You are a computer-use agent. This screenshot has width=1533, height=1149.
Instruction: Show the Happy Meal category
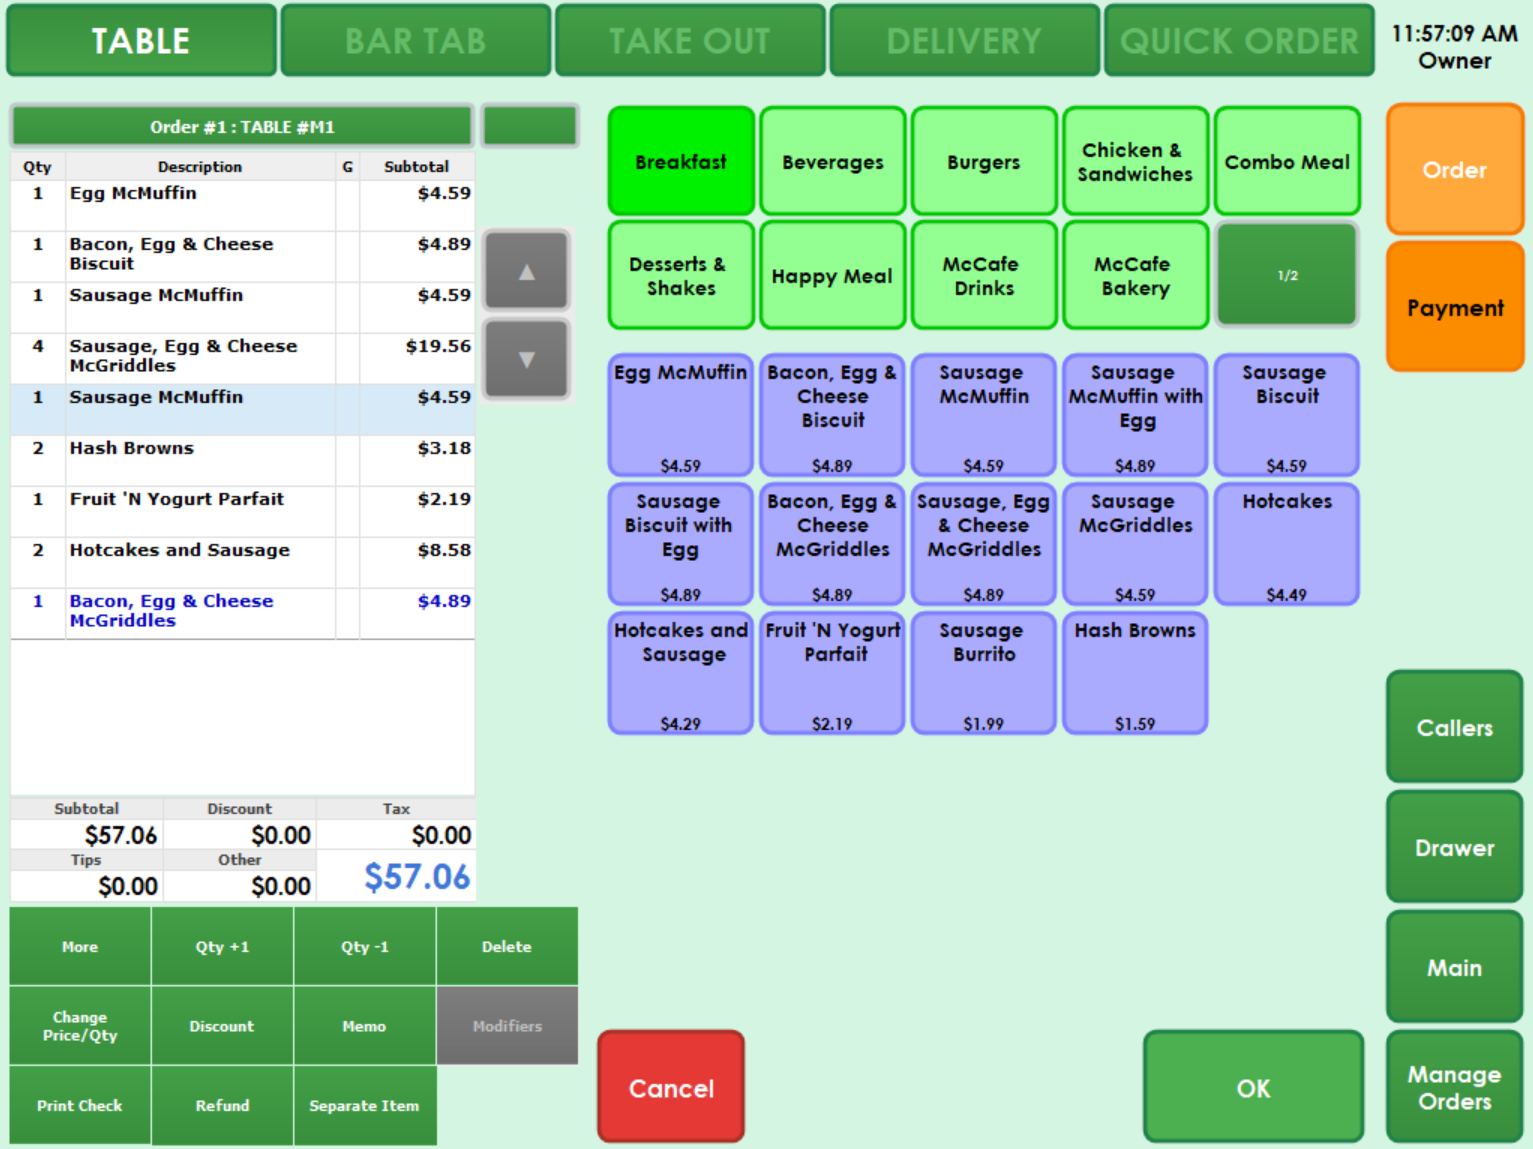833,275
